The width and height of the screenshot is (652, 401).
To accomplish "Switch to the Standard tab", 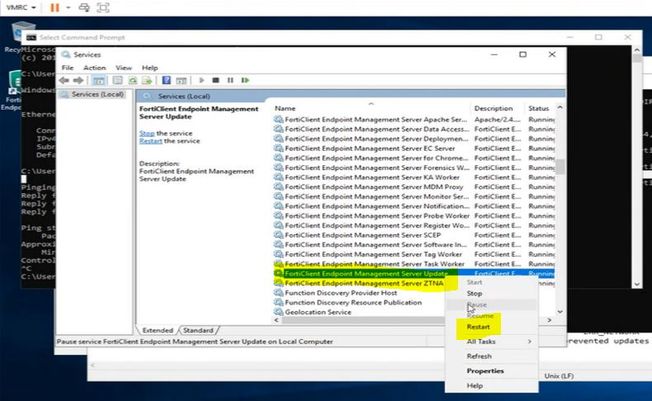I will (x=198, y=330).
